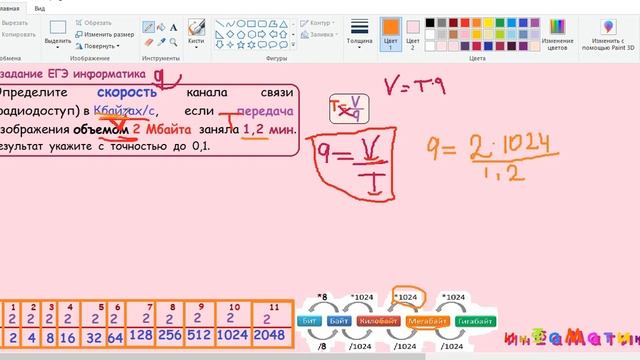Viewport: 640px width, 360px height.
Task: Click the horizontal scrollbar under the canvas
Action: pyautogui.click(x=212, y=357)
